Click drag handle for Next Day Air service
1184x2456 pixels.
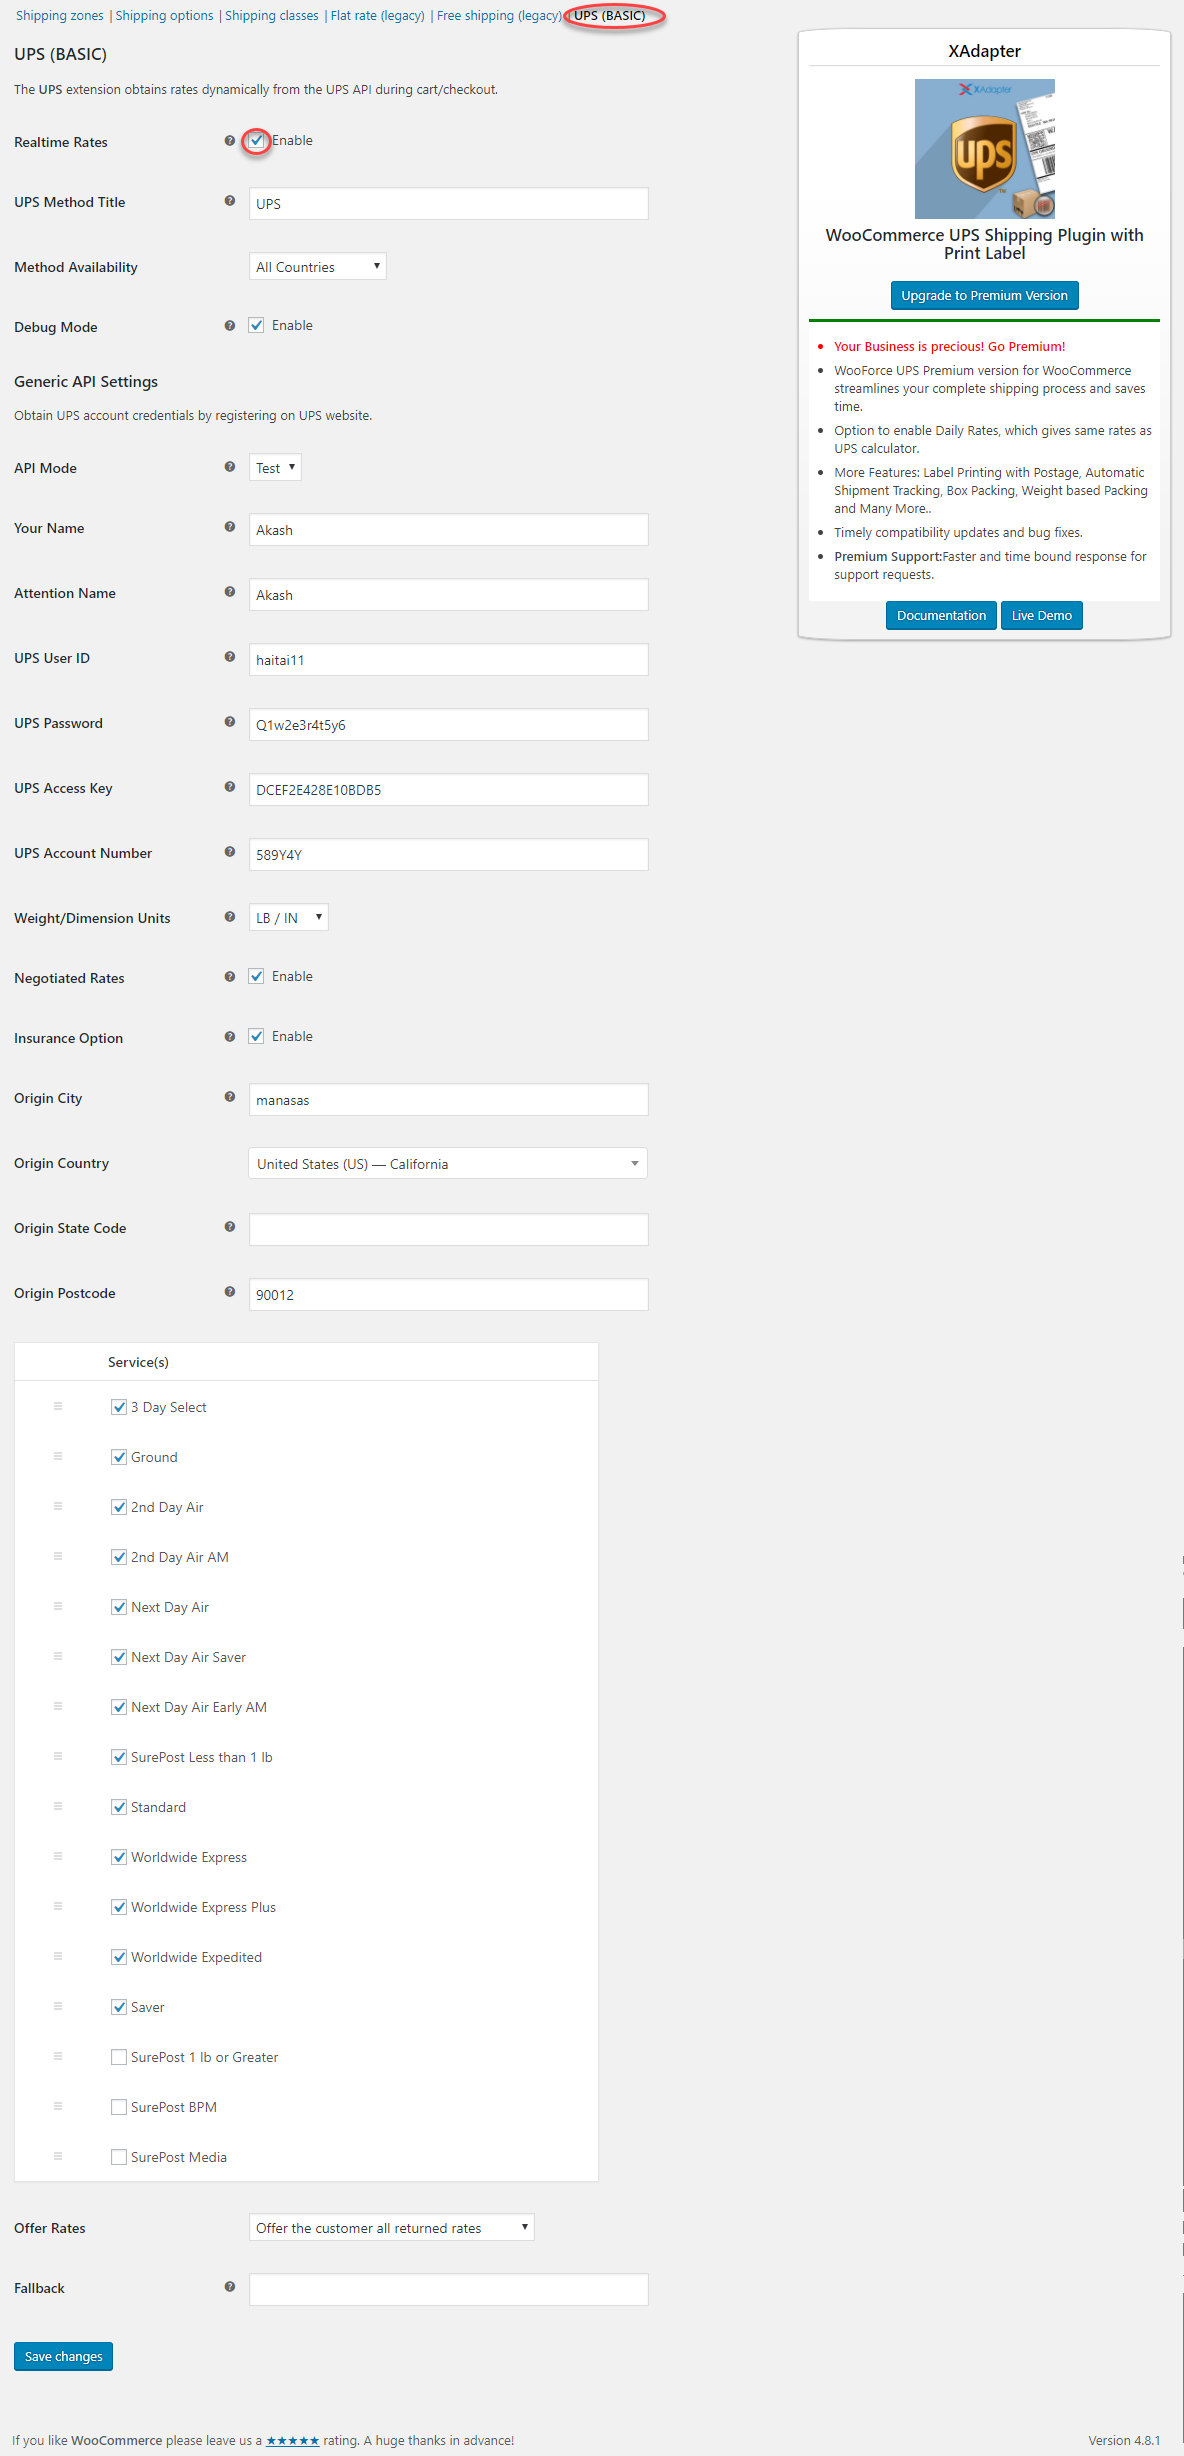tap(58, 1606)
